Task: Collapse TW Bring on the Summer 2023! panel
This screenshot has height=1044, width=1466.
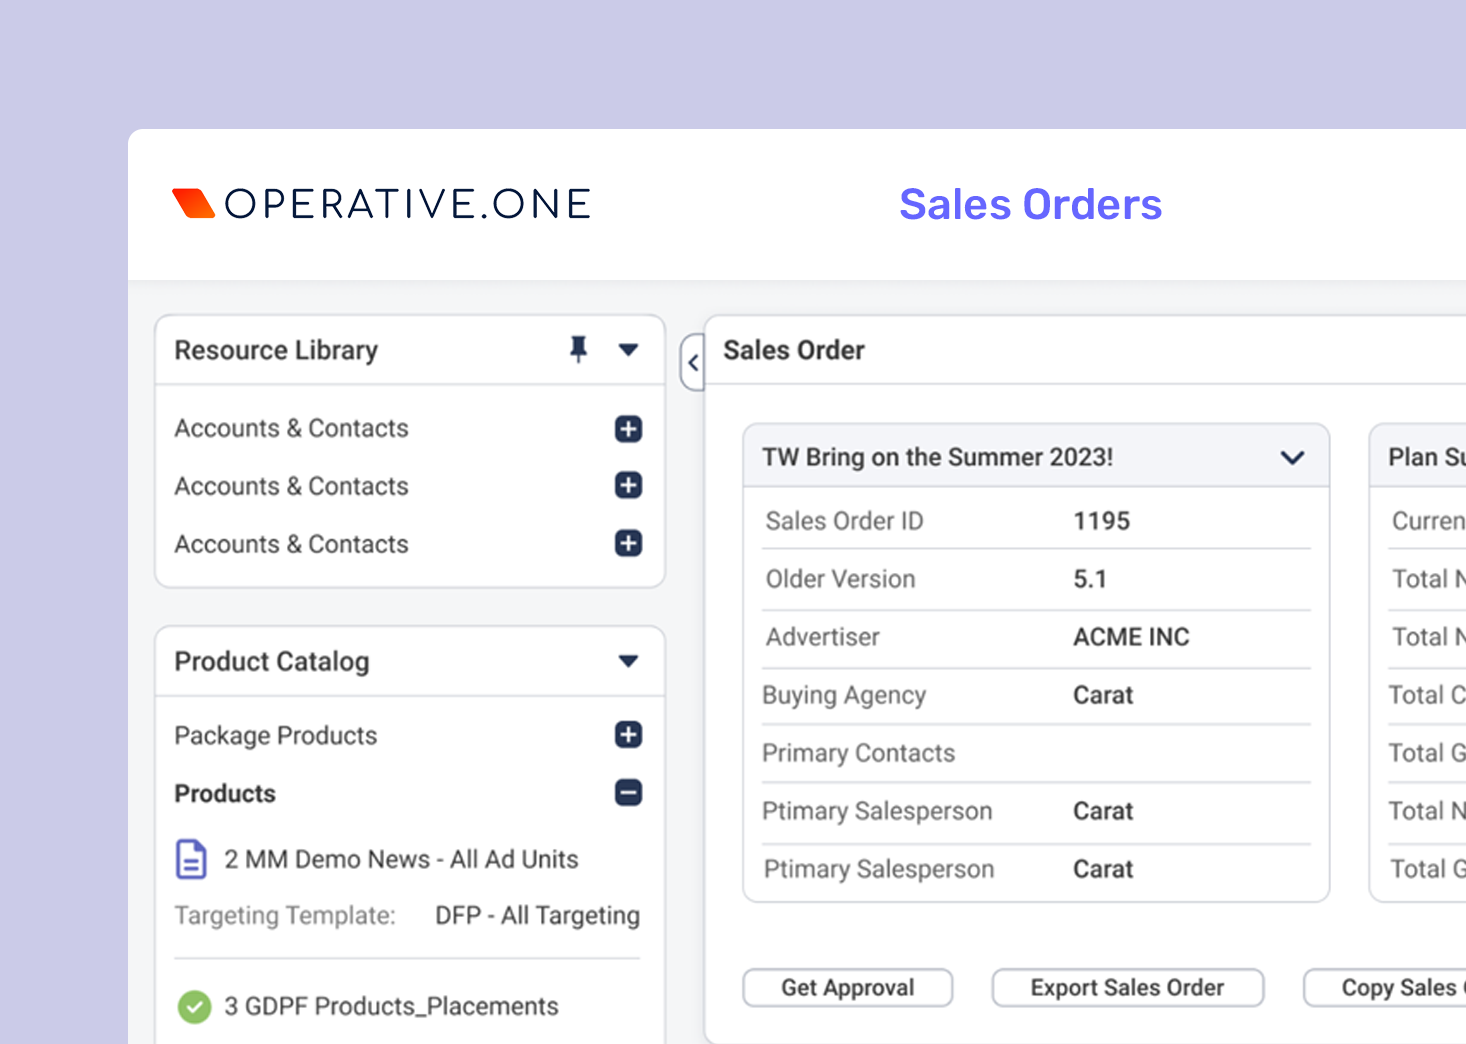Action: (x=1292, y=458)
